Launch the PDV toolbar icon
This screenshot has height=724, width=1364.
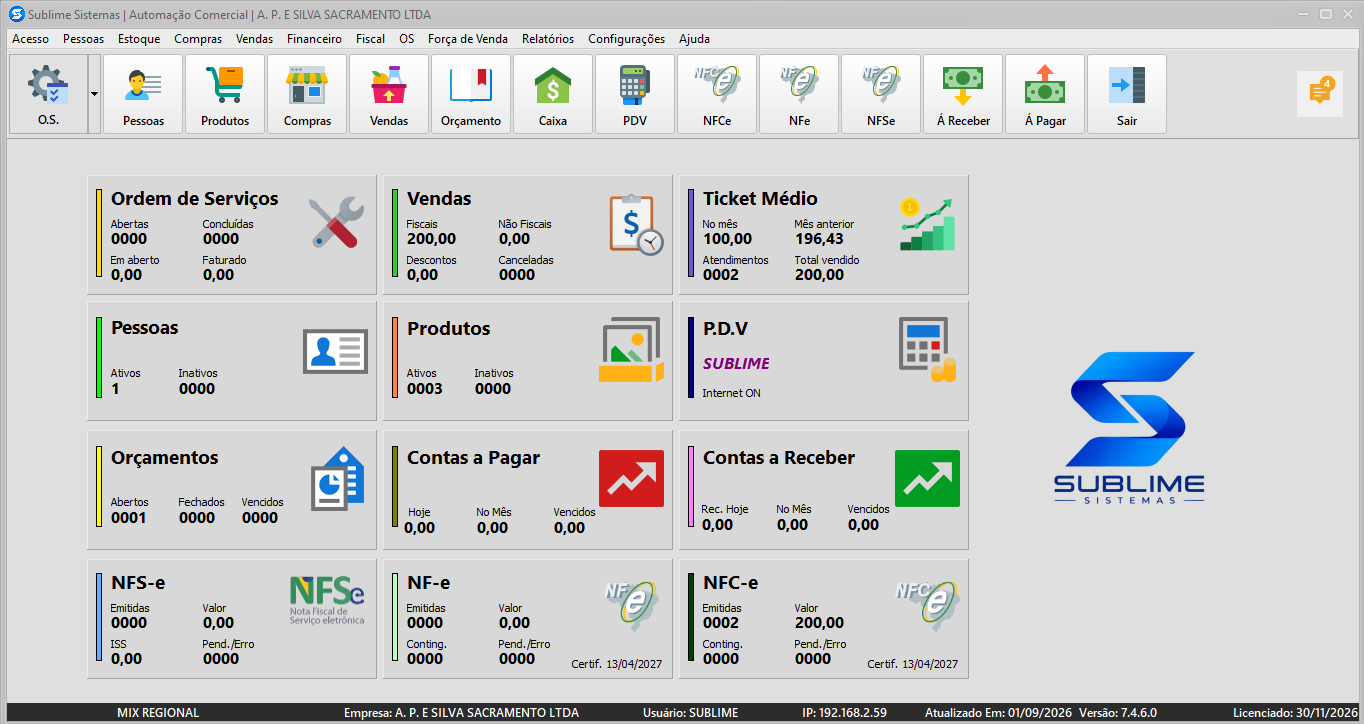635,94
